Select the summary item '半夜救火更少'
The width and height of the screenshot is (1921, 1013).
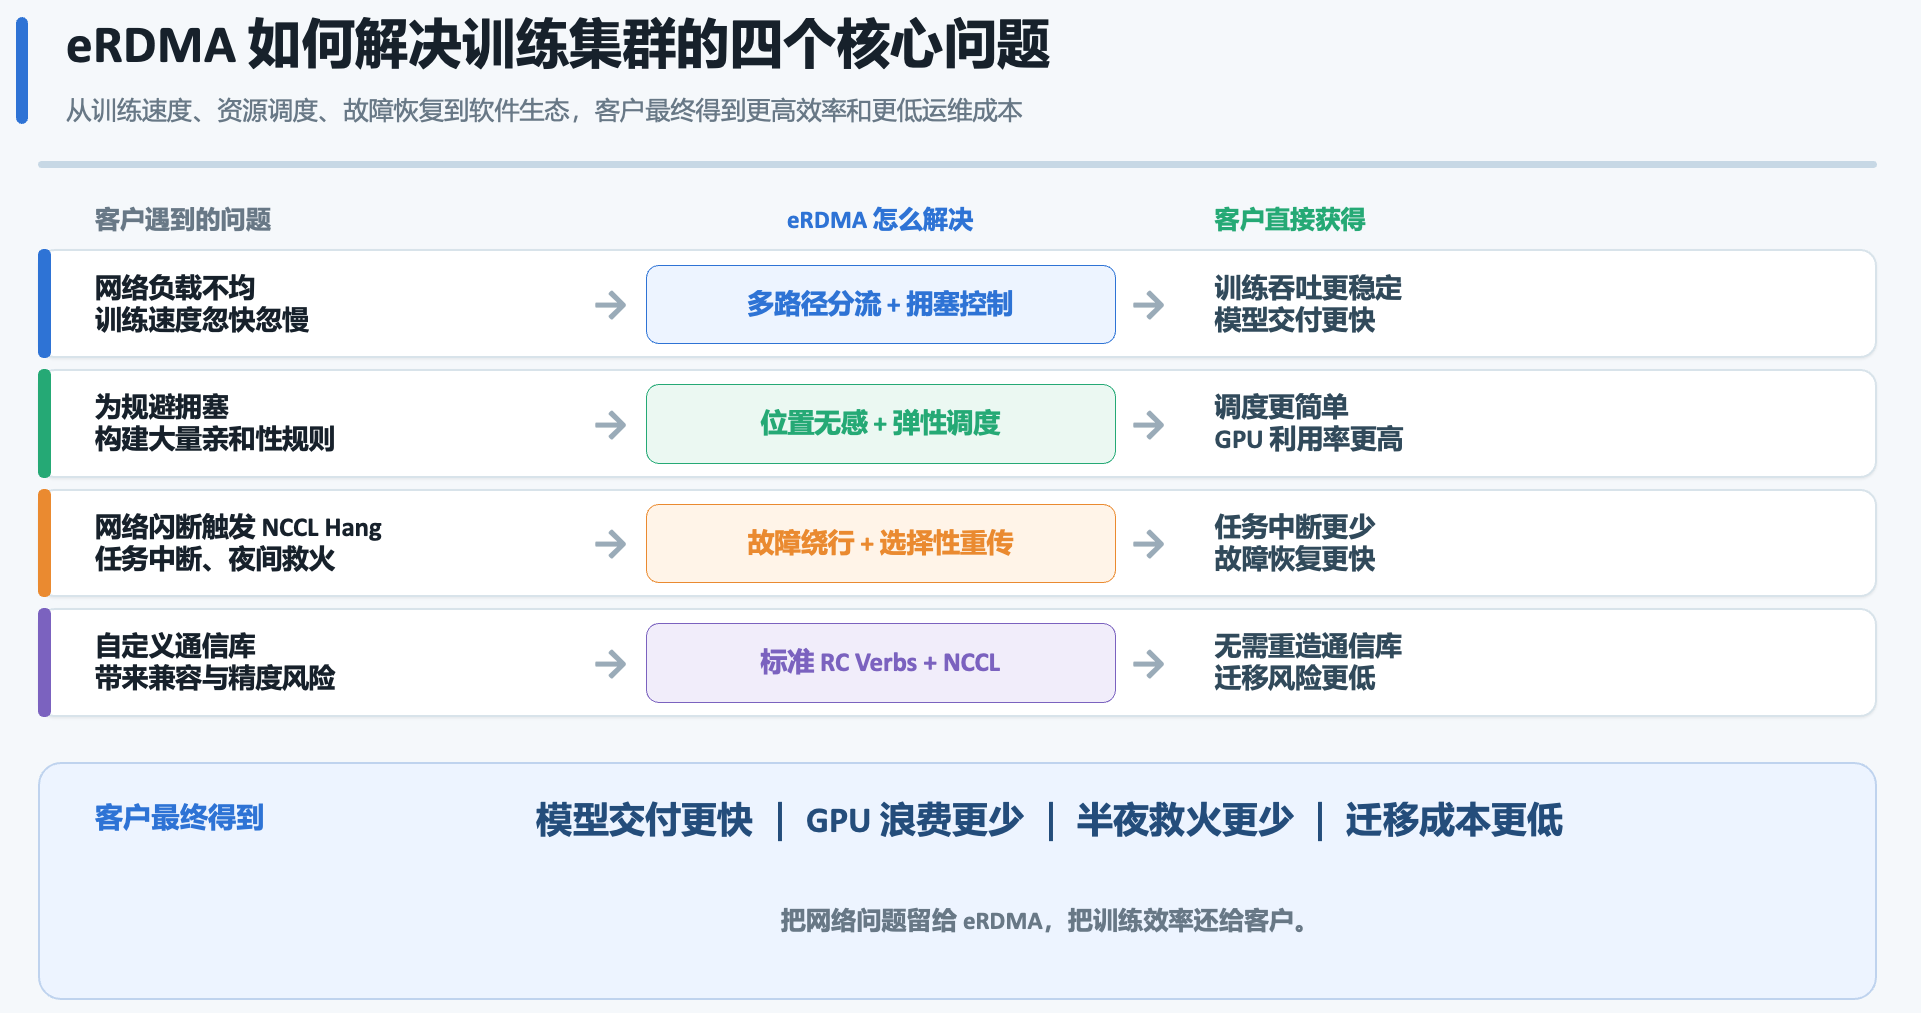click(1185, 820)
